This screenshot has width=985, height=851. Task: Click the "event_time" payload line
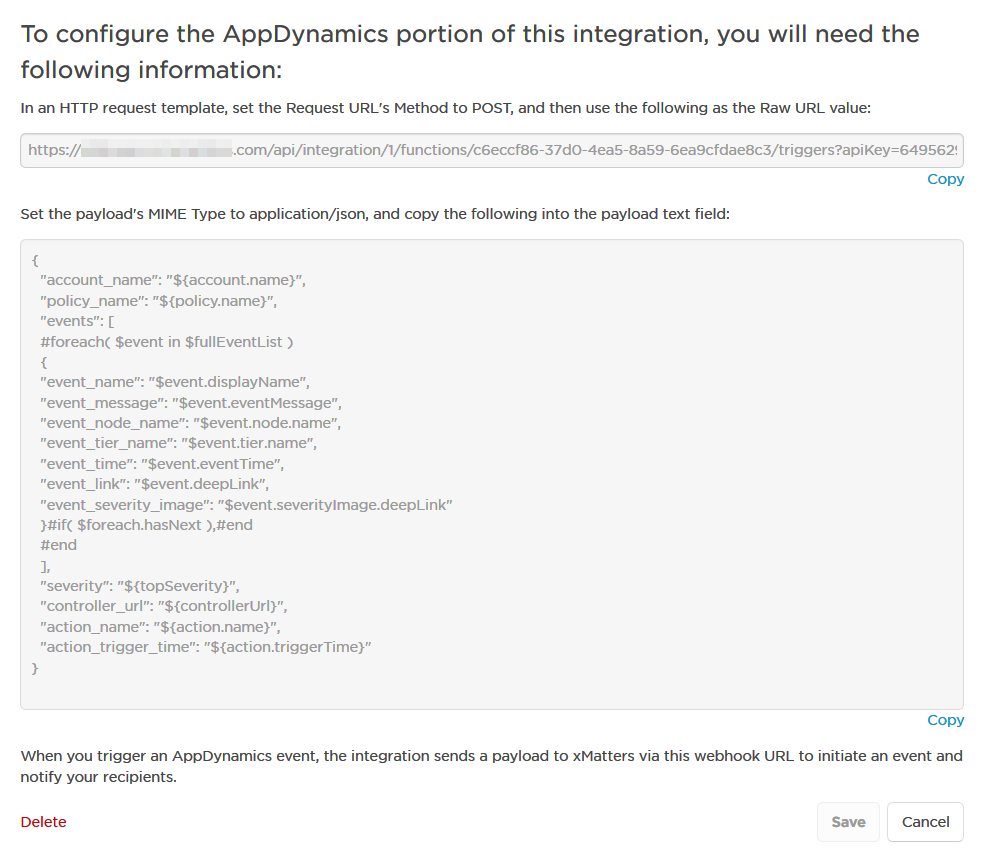pos(162,463)
